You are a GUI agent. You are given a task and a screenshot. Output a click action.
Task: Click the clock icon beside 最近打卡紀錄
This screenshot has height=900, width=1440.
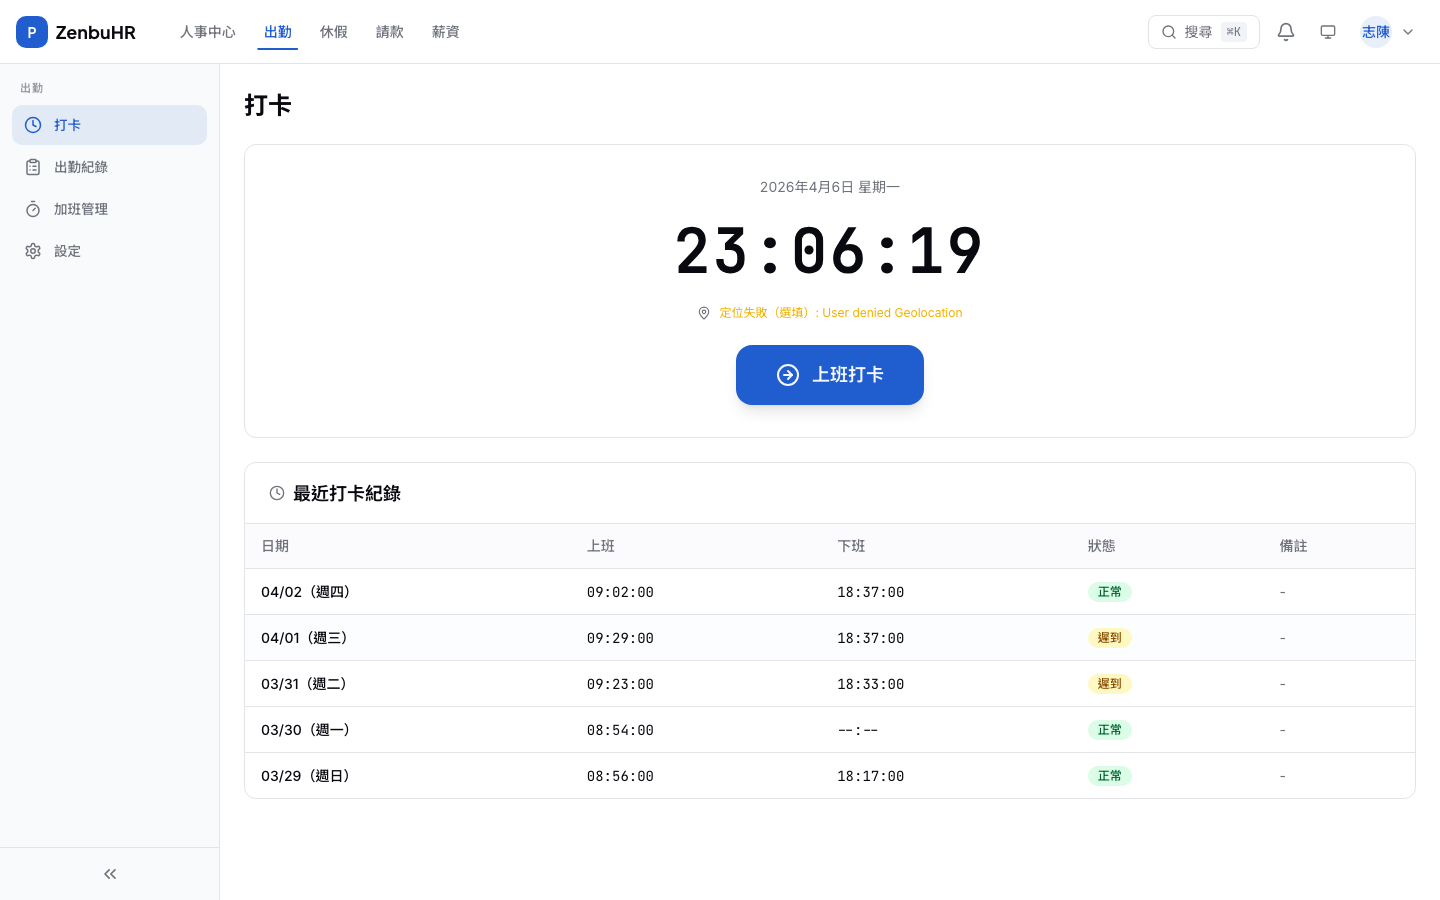[x=277, y=493]
